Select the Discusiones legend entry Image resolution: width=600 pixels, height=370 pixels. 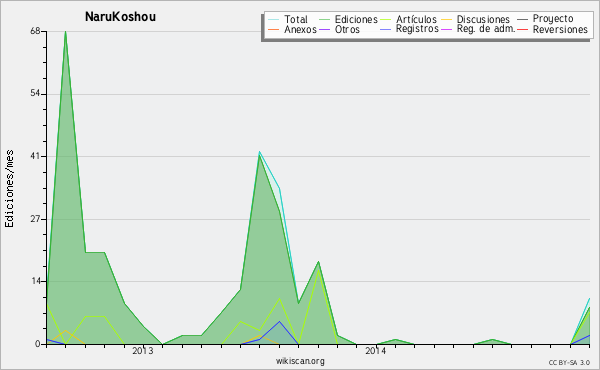[x=483, y=19]
